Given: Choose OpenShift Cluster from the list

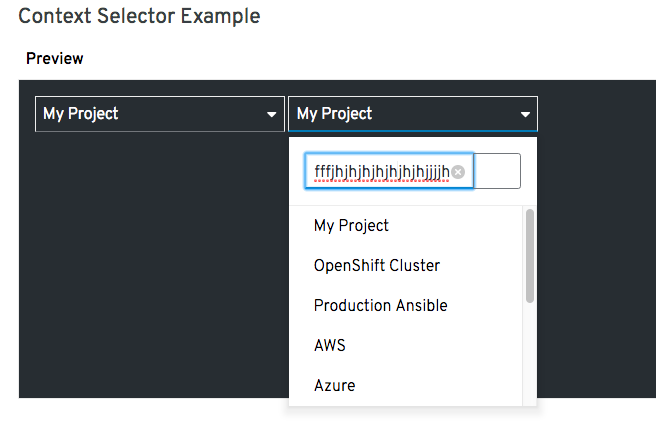Looking at the screenshot, I should (376, 266).
